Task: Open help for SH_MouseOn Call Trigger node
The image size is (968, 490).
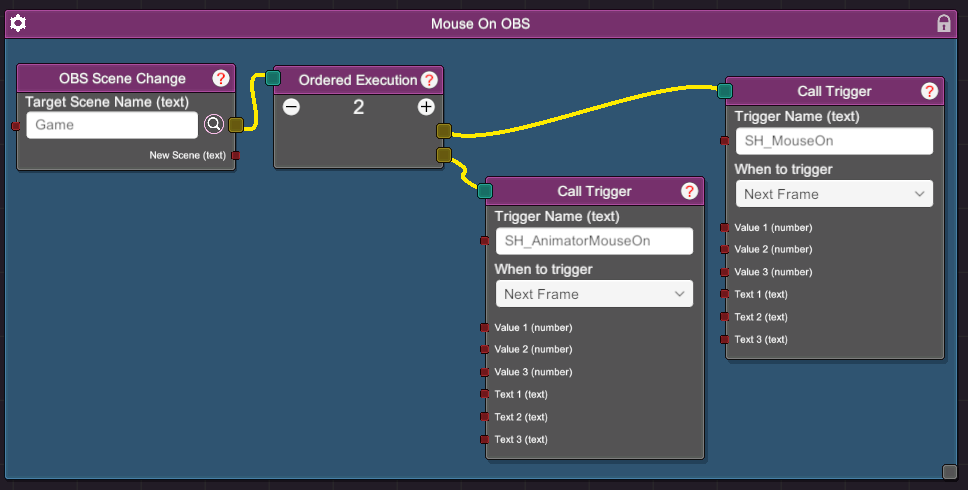Action: (929, 91)
